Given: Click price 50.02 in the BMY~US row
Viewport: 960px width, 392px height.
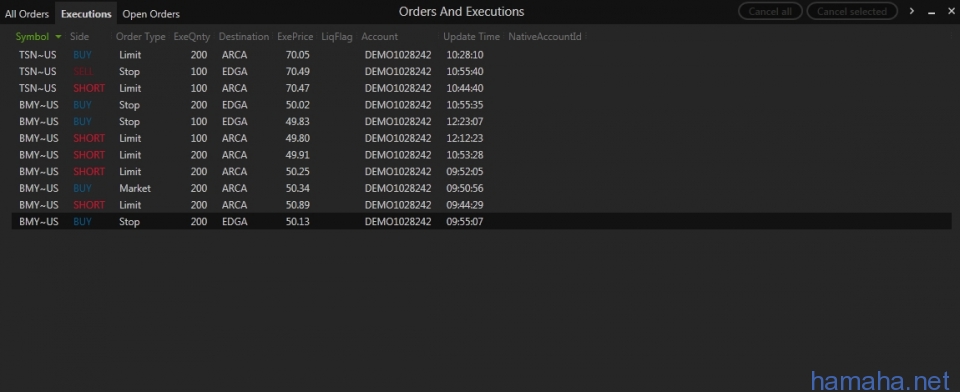Looking at the screenshot, I should (298, 105).
